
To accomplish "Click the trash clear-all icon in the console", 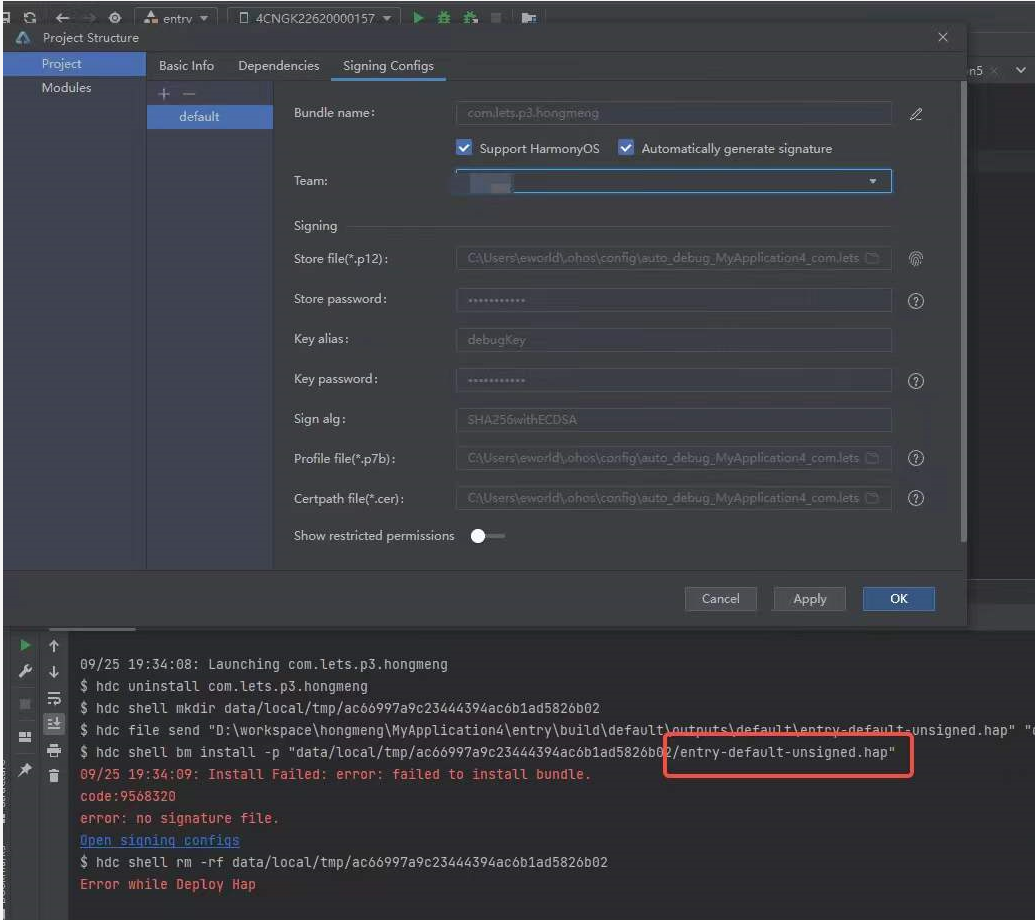I will [x=54, y=776].
